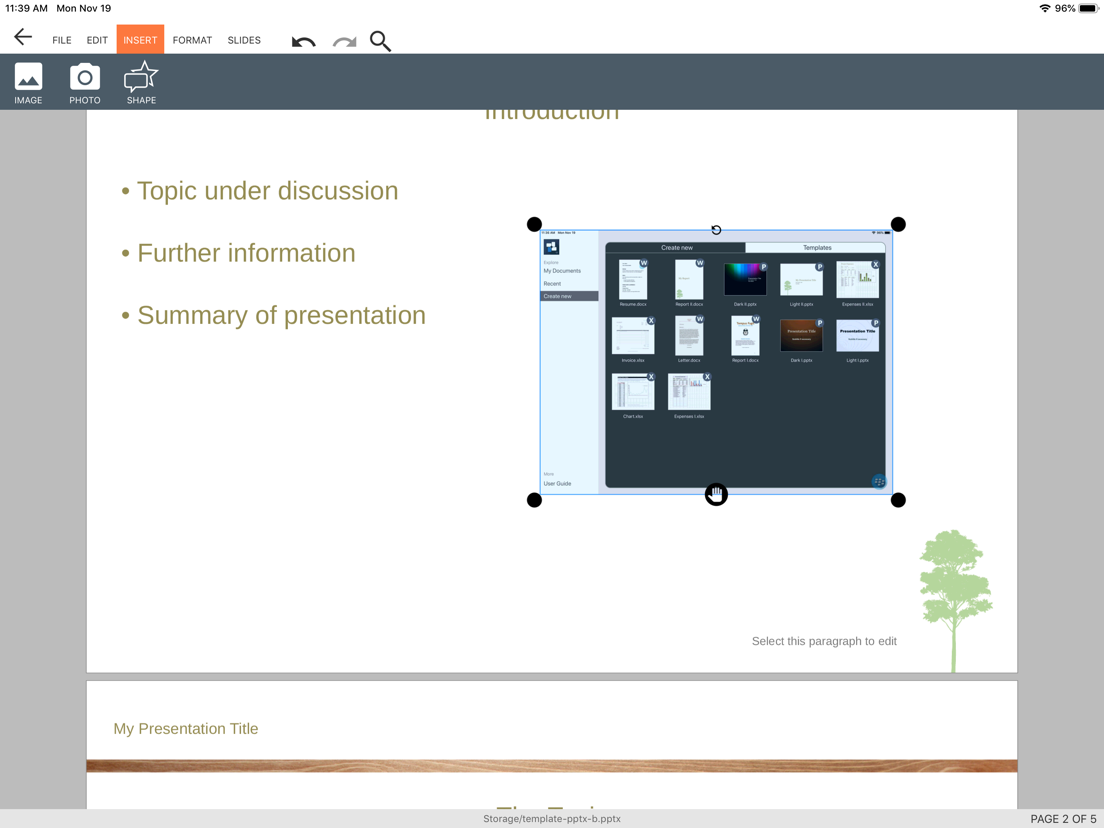Tap the battery status icon
The width and height of the screenshot is (1104, 828).
tap(1089, 8)
